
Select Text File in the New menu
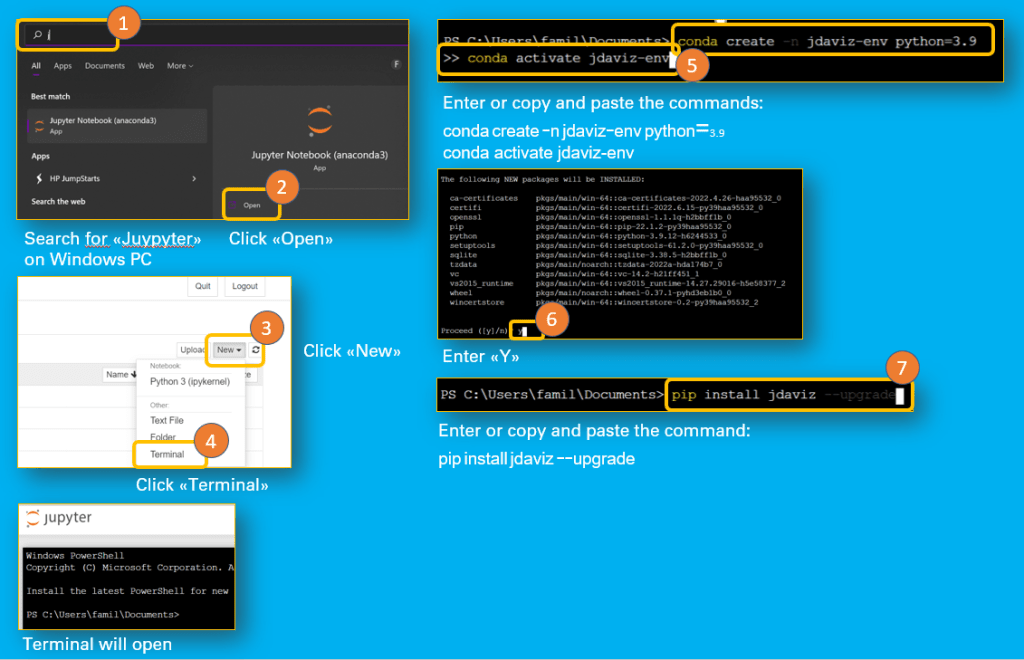[x=167, y=421]
